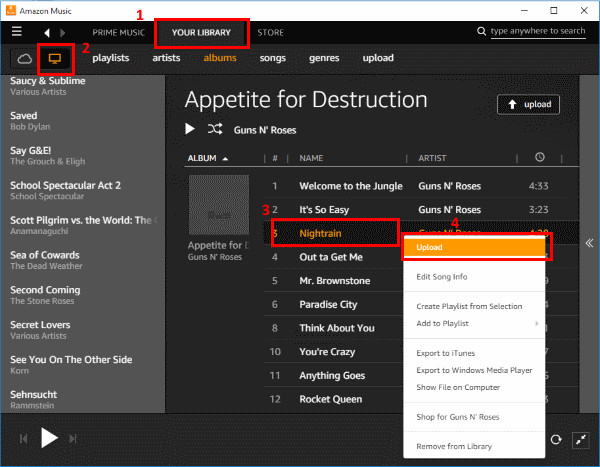Sort tracks by the duration clock column
The width and height of the screenshot is (600, 467).
coord(540,158)
